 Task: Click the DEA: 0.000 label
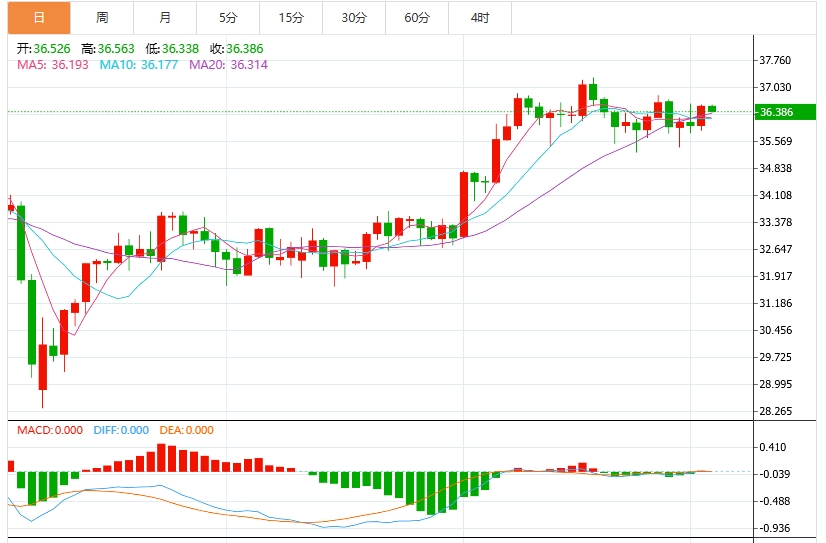click(186, 430)
